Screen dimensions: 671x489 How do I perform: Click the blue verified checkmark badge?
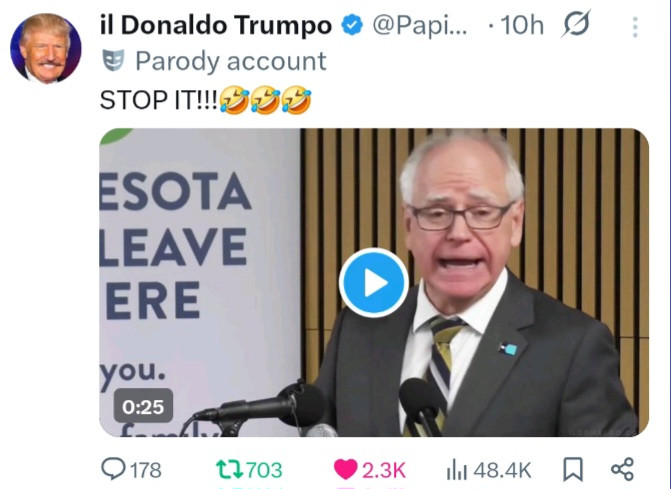(x=352, y=25)
